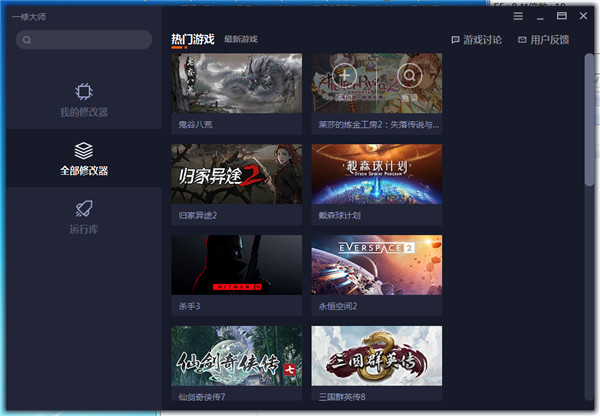Minimize the 一修大师 window
The image size is (600, 416).
[x=540, y=16]
